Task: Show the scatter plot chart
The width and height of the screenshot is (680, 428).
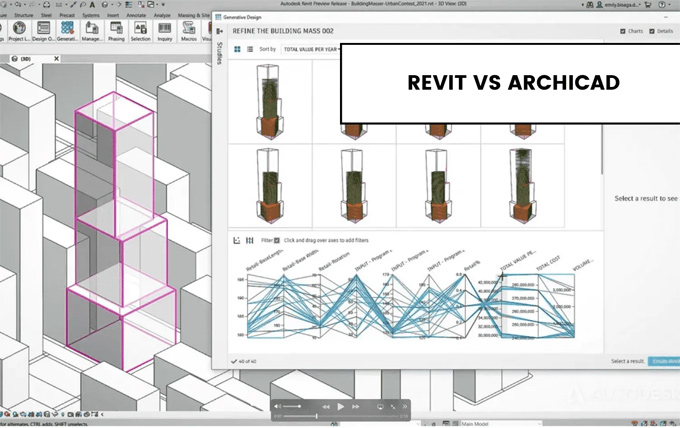Action: 237,240
